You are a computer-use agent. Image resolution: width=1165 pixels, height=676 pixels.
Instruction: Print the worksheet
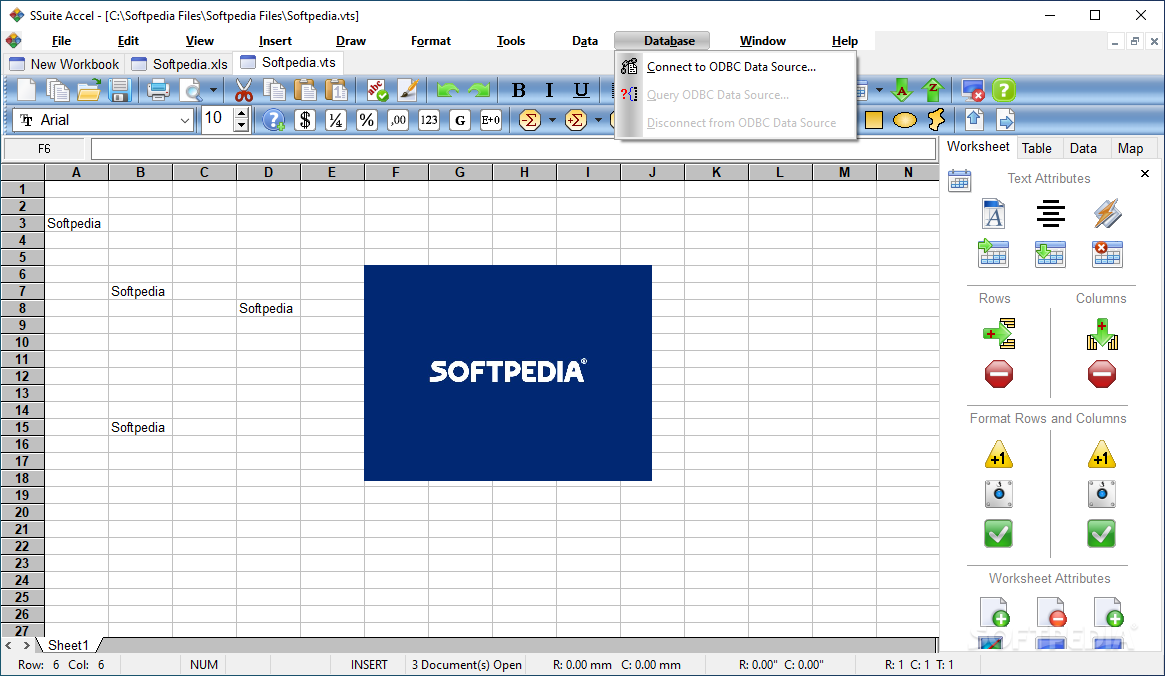point(158,91)
